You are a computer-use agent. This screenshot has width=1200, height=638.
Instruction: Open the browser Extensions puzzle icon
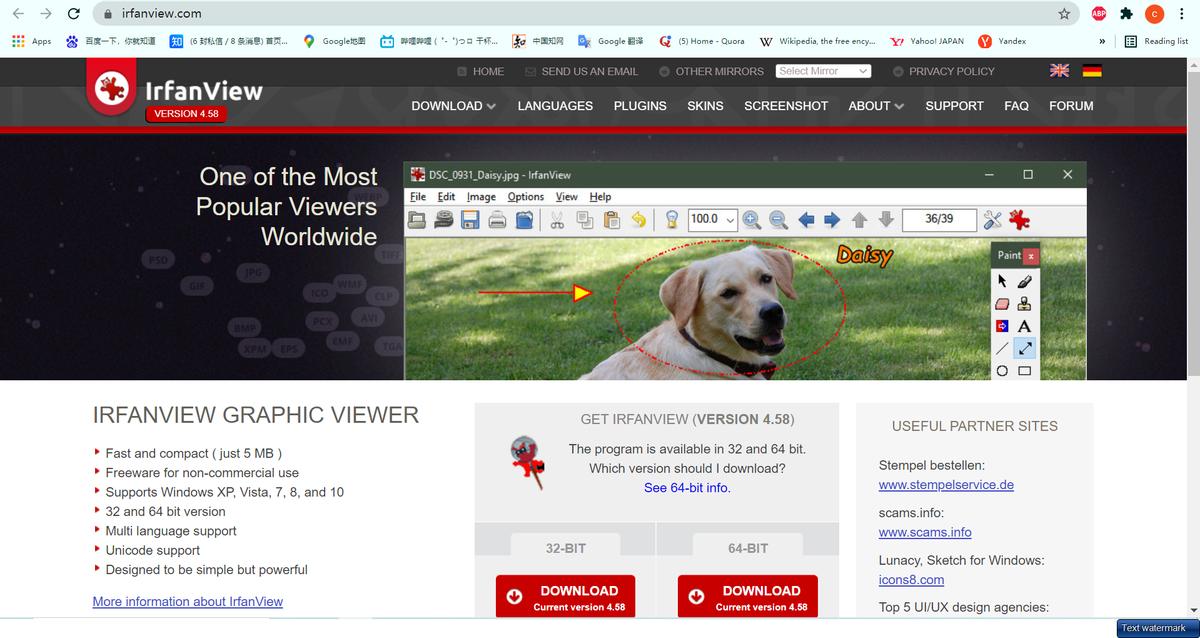click(x=1126, y=14)
